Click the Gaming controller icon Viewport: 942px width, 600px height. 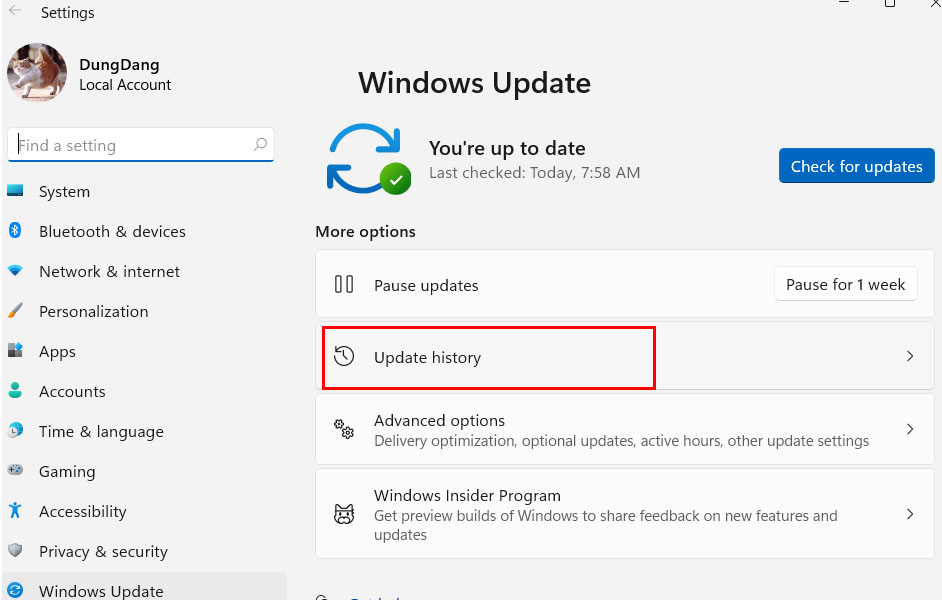[x=15, y=470]
